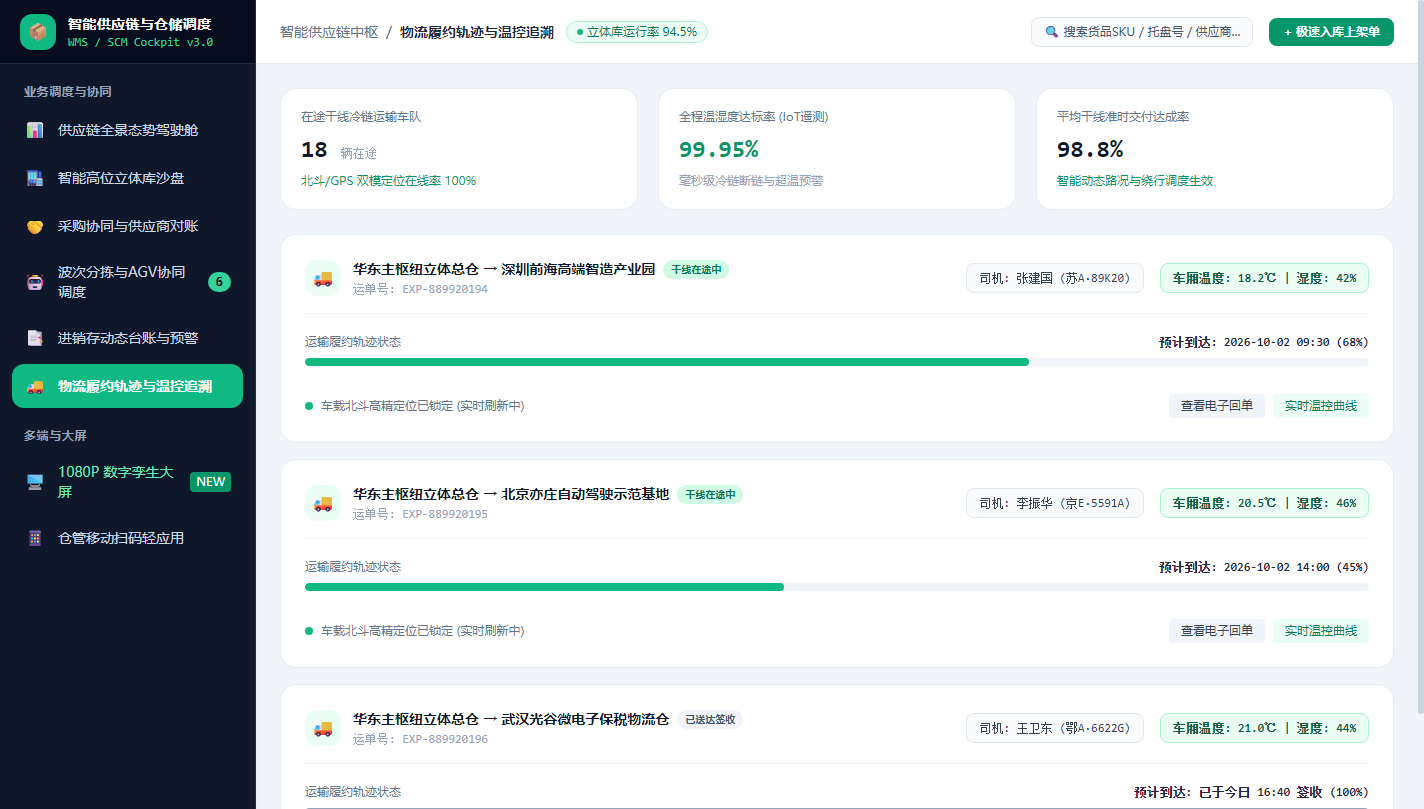The image size is (1424, 809).
Task: Select 采购协同与供应商对账 in sidebar
Action: point(127,226)
